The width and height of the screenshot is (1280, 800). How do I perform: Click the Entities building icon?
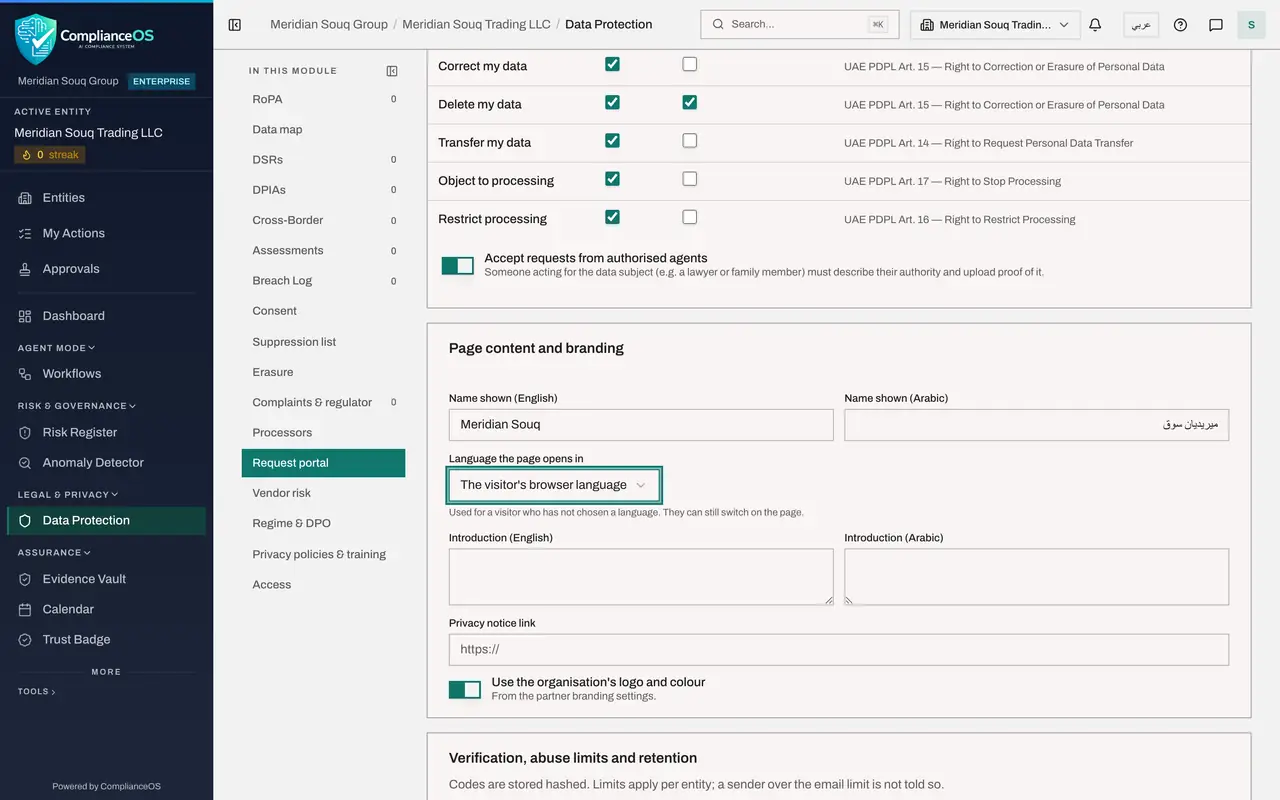[25, 198]
